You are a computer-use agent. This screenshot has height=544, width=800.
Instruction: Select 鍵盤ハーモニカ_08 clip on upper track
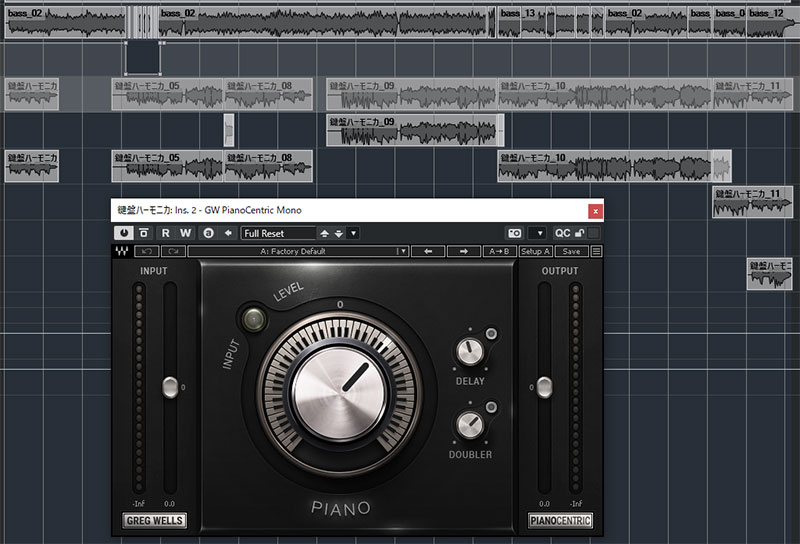[268, 94]
